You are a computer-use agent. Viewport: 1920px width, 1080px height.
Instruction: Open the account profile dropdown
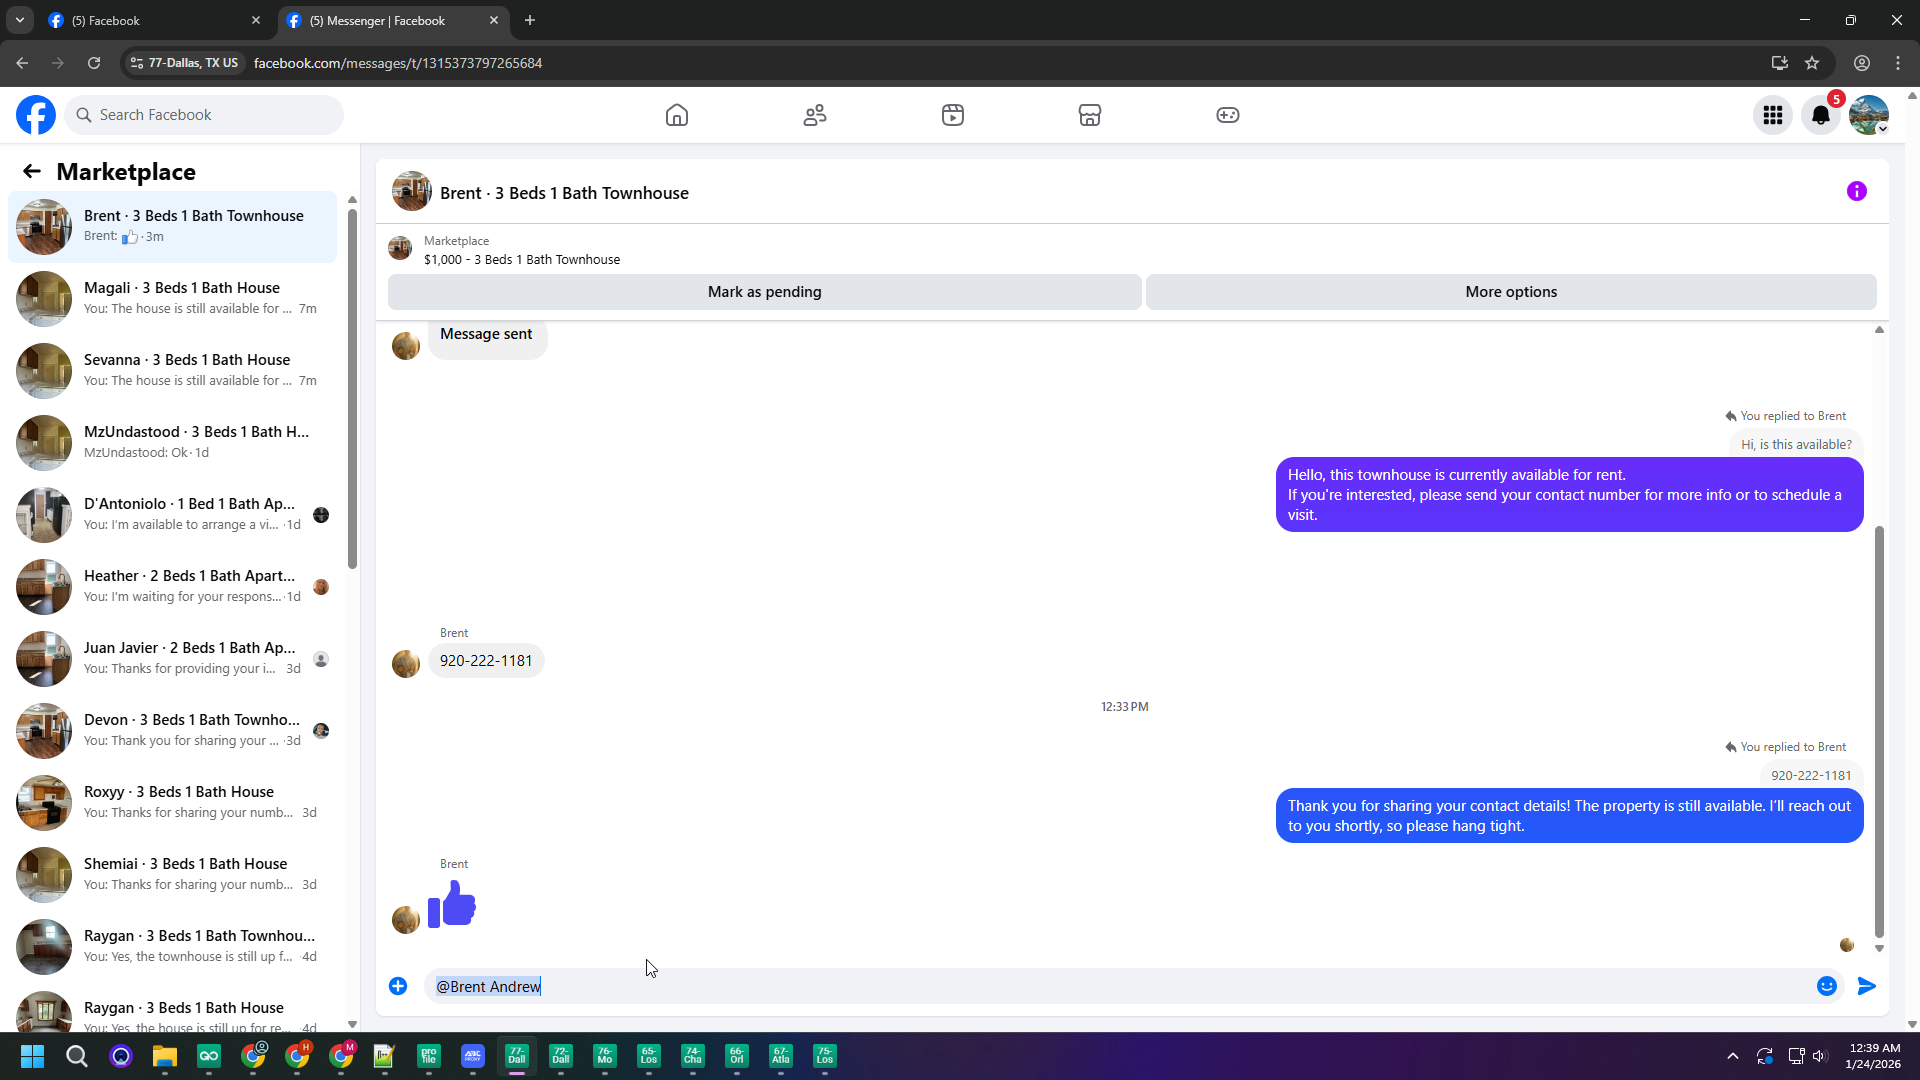[x=1869, y=115]
